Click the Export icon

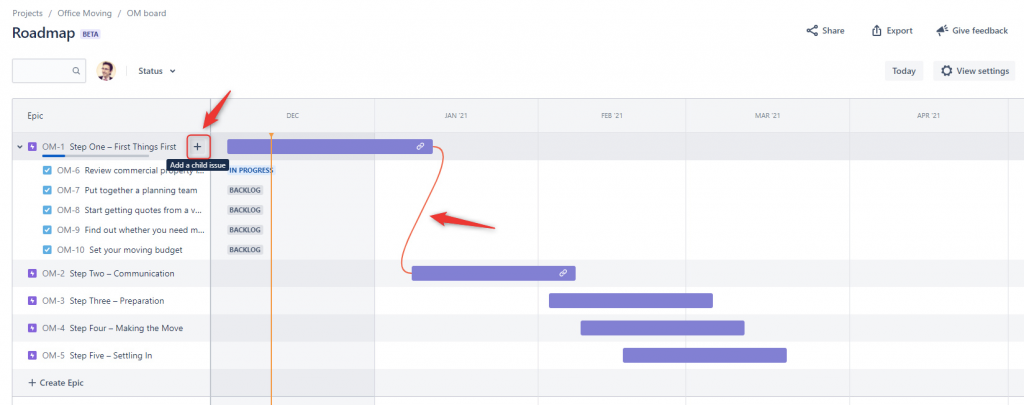(876, 31)
